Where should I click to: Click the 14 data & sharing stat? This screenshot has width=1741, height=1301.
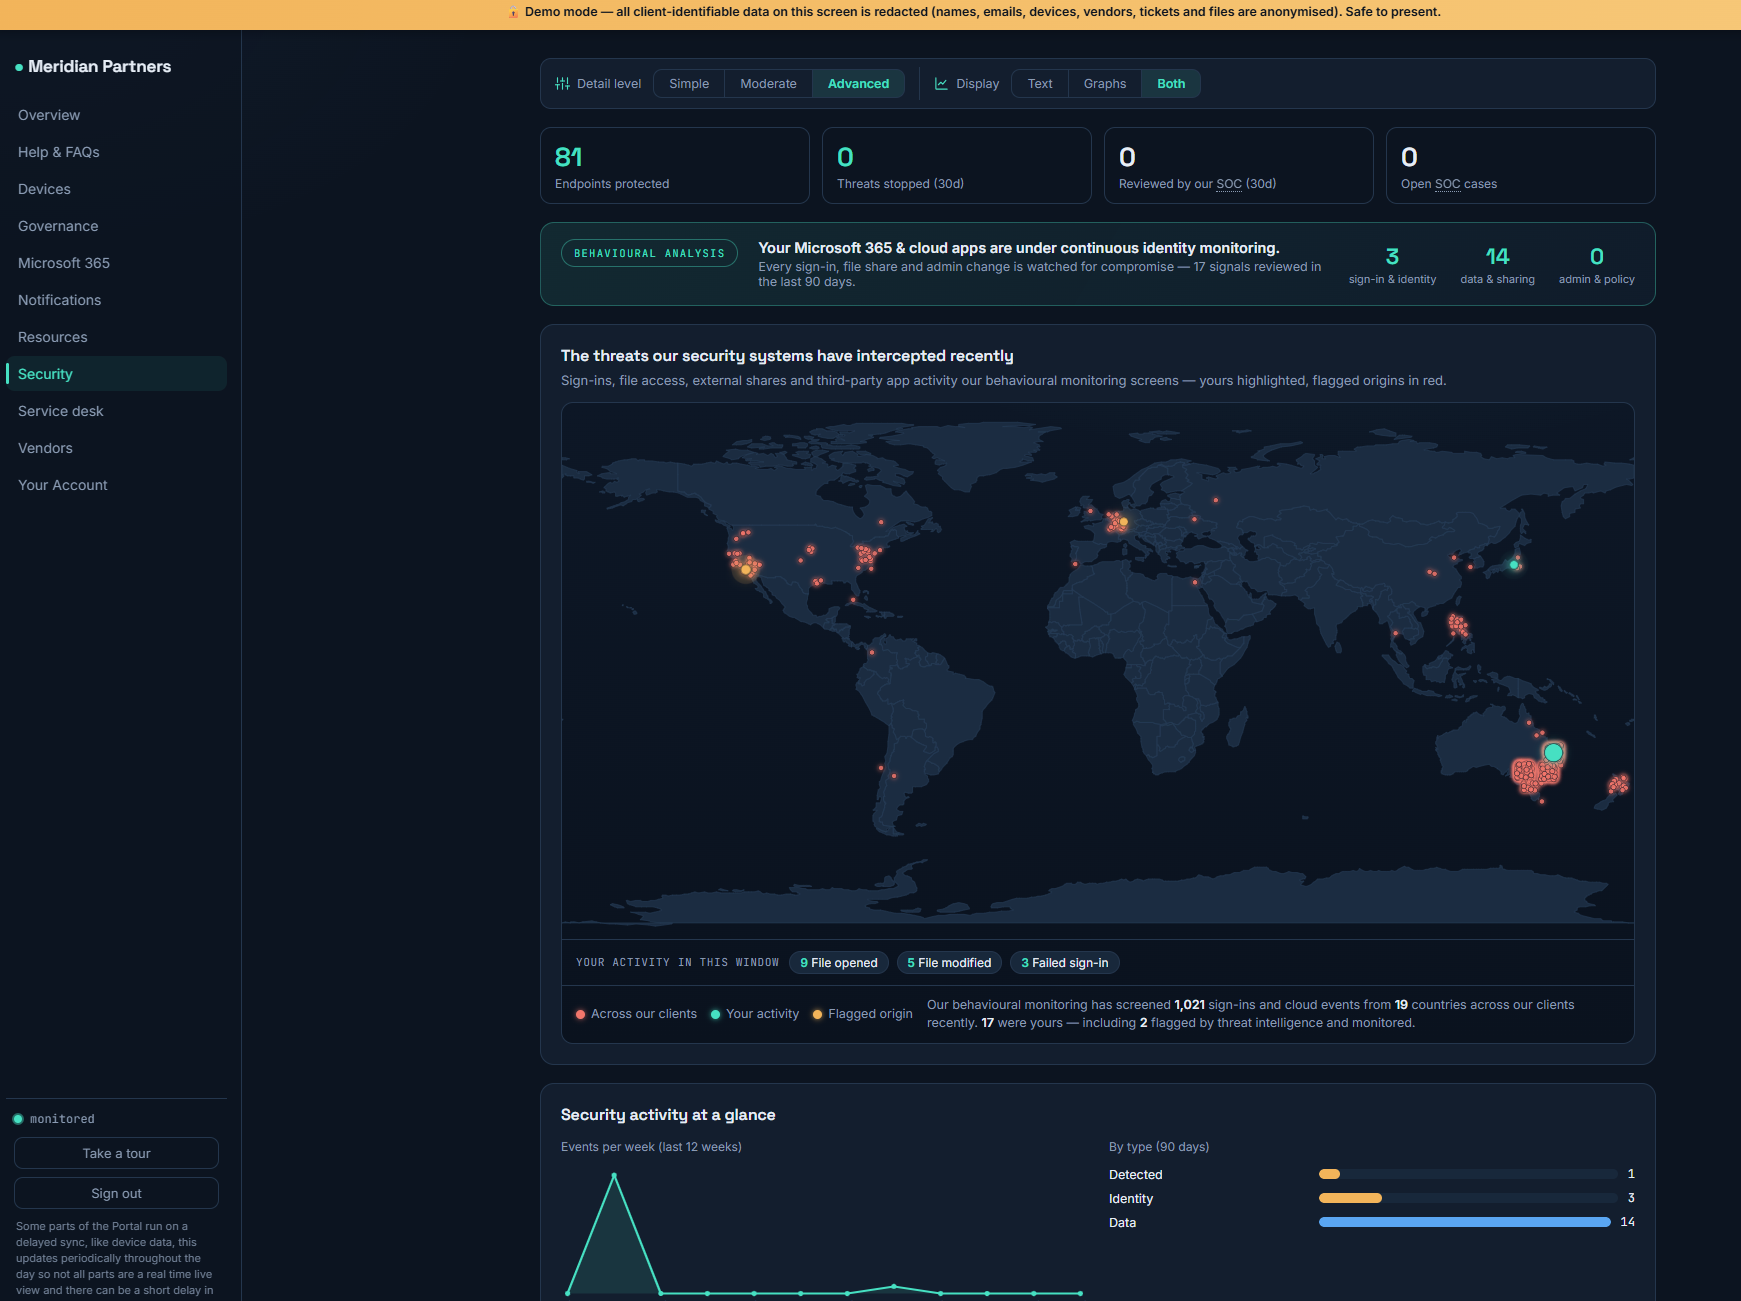(x=1497, y=265)
